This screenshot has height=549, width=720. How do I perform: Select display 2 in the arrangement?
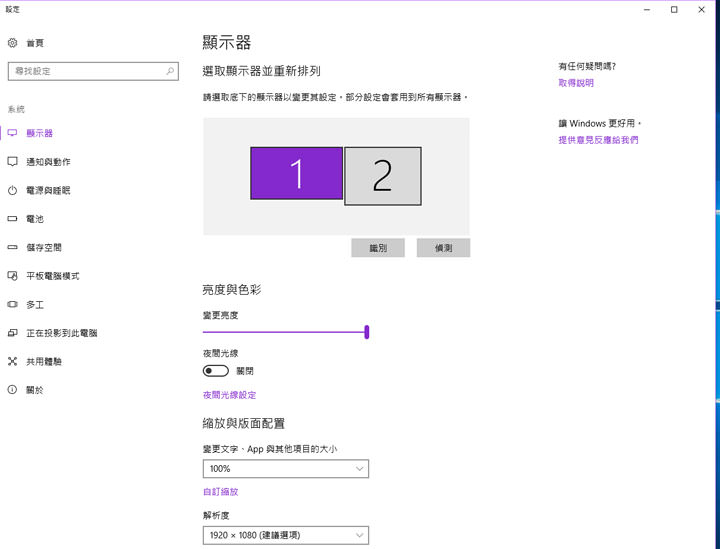pyautogui.click(x=383, y=176)
